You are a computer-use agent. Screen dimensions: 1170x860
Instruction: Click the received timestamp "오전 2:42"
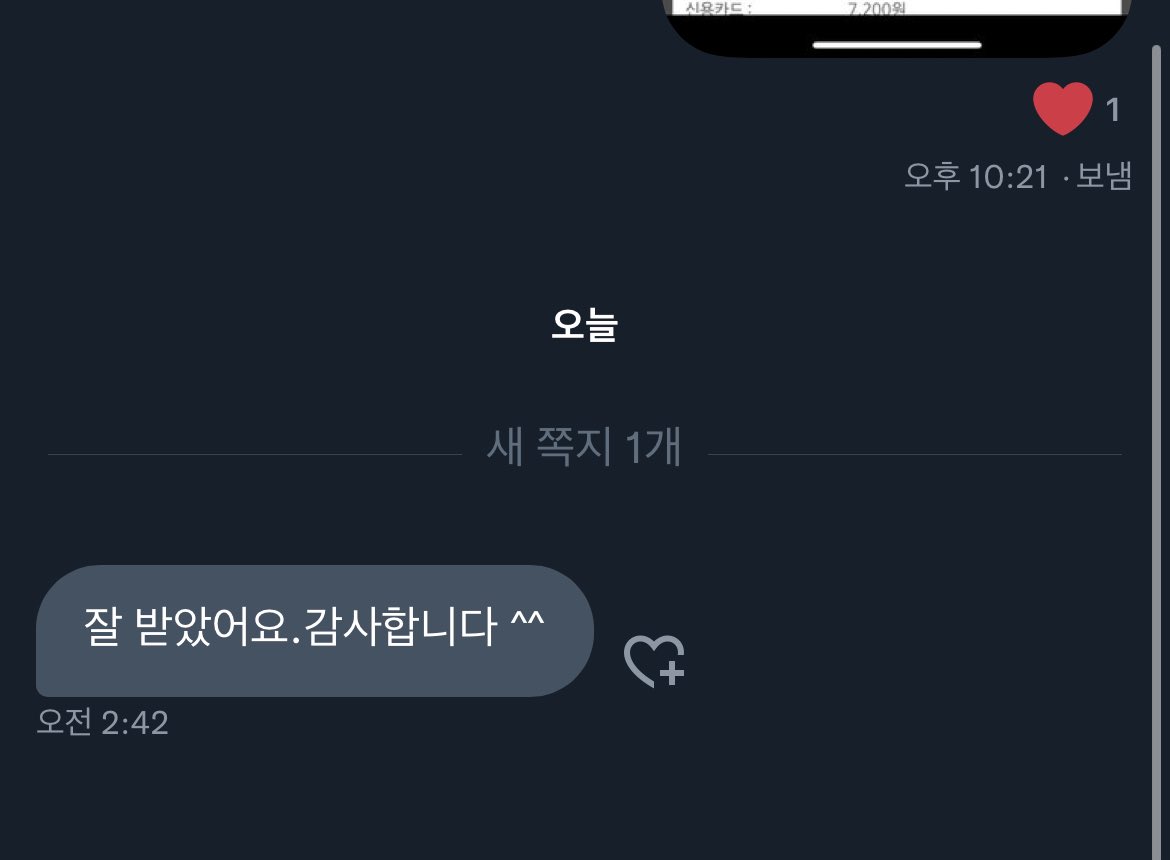point(102,722)
